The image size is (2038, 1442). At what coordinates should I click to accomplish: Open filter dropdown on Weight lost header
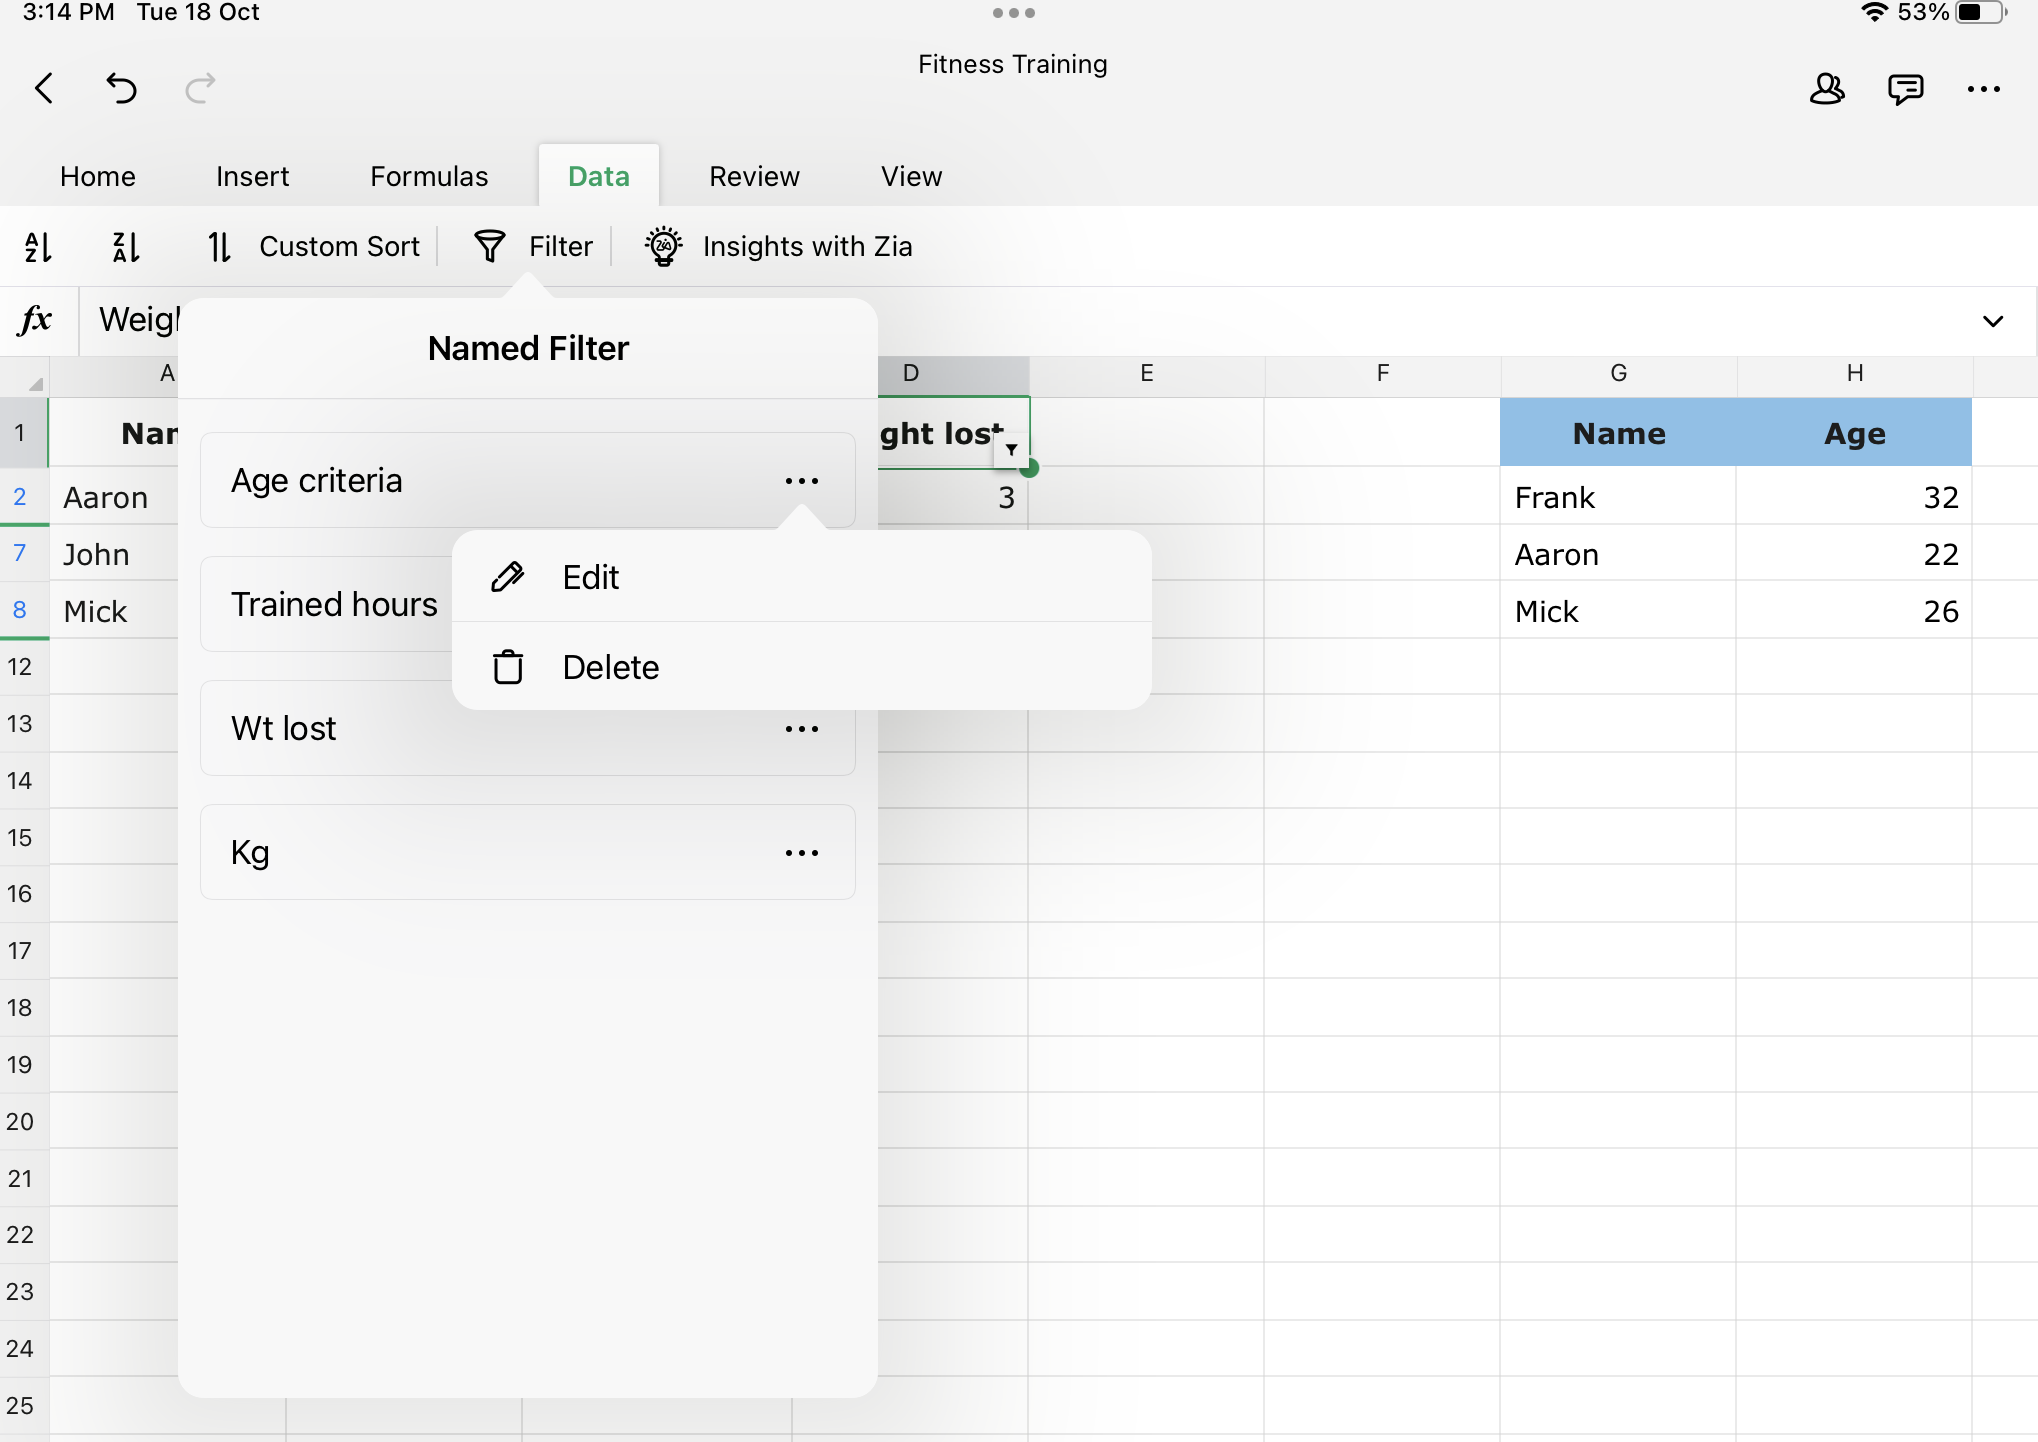click(1011, 450)
